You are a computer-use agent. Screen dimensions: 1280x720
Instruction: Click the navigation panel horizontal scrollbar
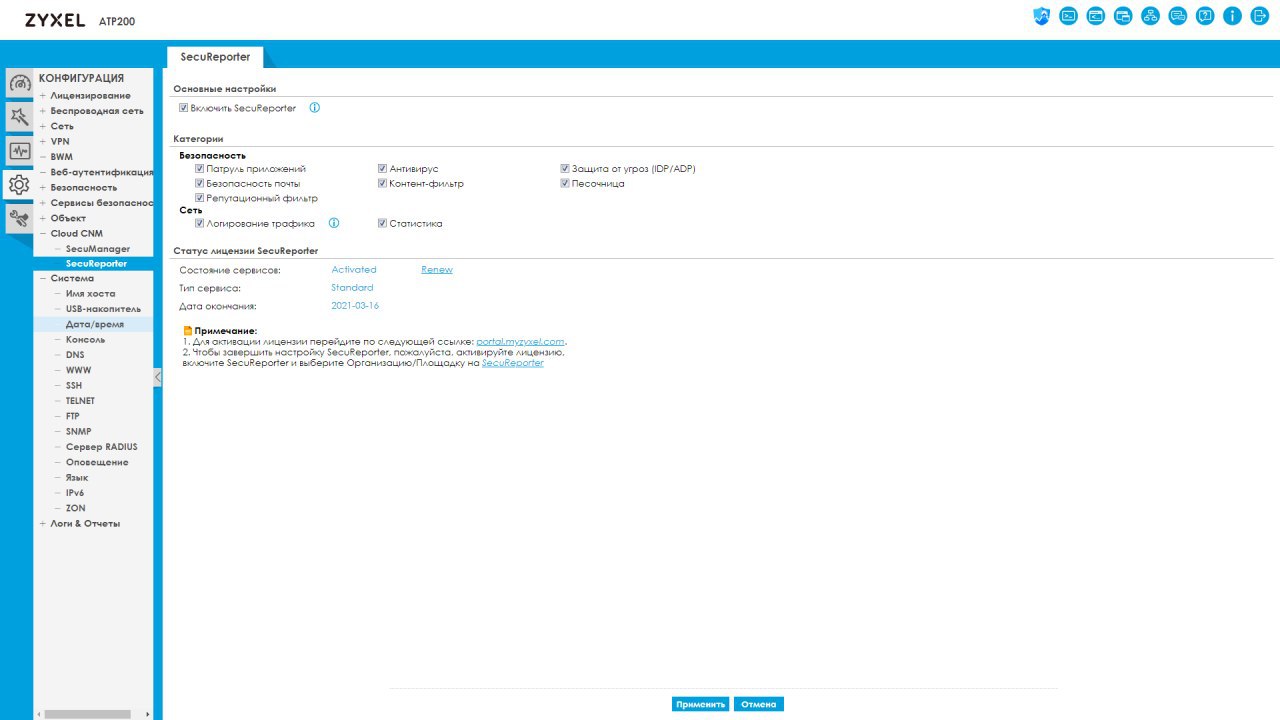88,714
